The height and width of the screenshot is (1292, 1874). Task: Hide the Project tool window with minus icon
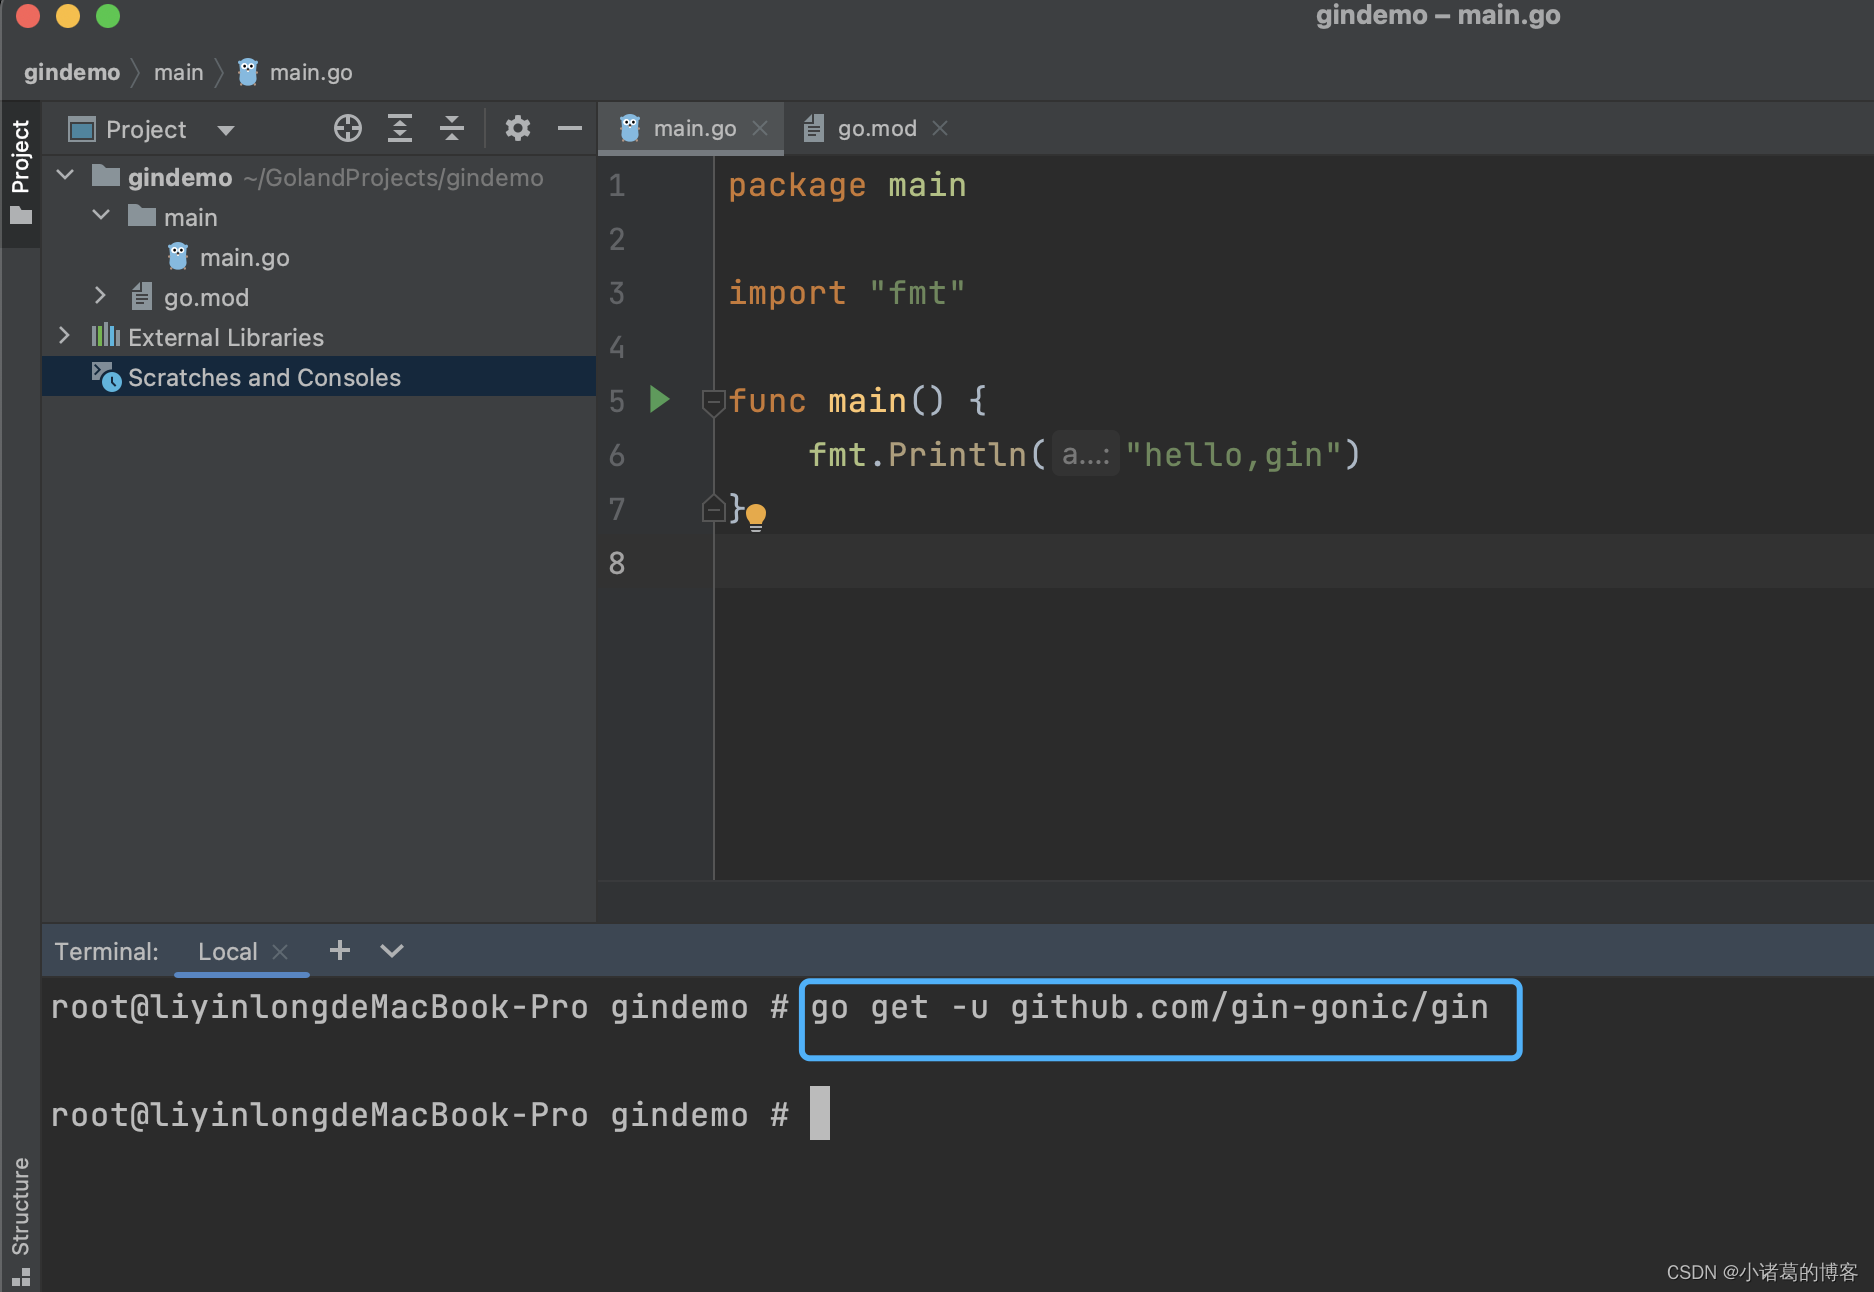click(x=569, y=128)
